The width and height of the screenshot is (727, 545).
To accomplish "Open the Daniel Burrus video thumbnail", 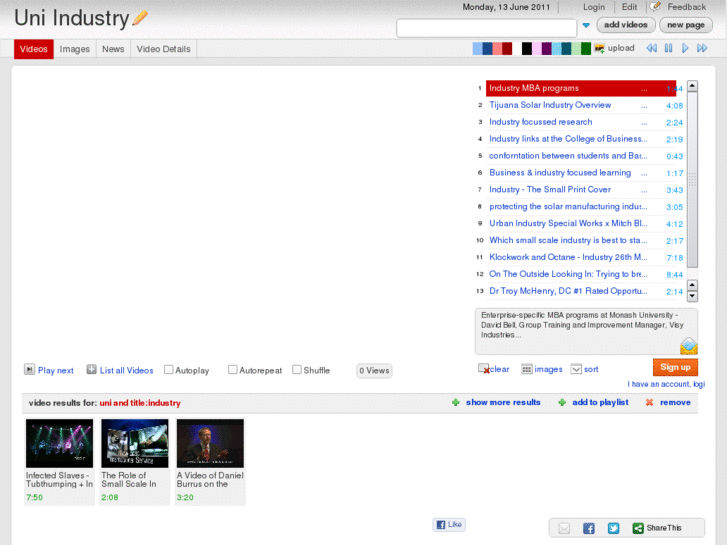I will [210, 443].
